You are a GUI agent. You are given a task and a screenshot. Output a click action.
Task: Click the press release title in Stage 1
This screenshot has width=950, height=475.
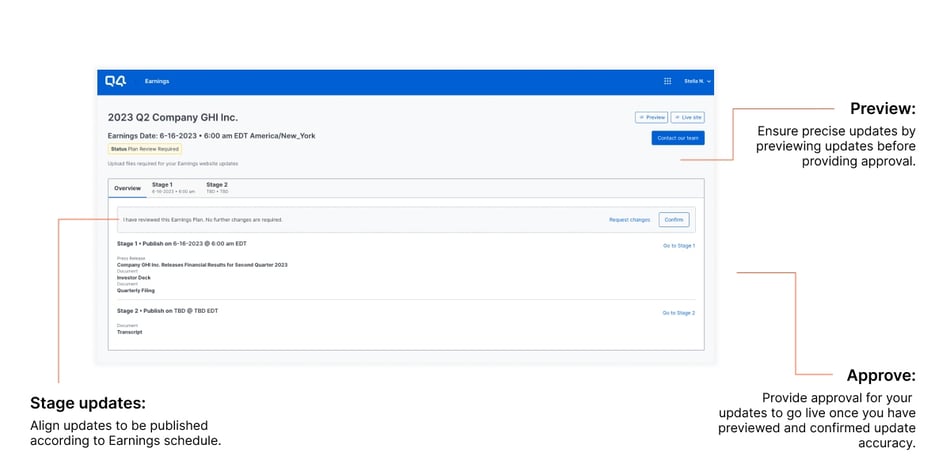coord(201,265)
